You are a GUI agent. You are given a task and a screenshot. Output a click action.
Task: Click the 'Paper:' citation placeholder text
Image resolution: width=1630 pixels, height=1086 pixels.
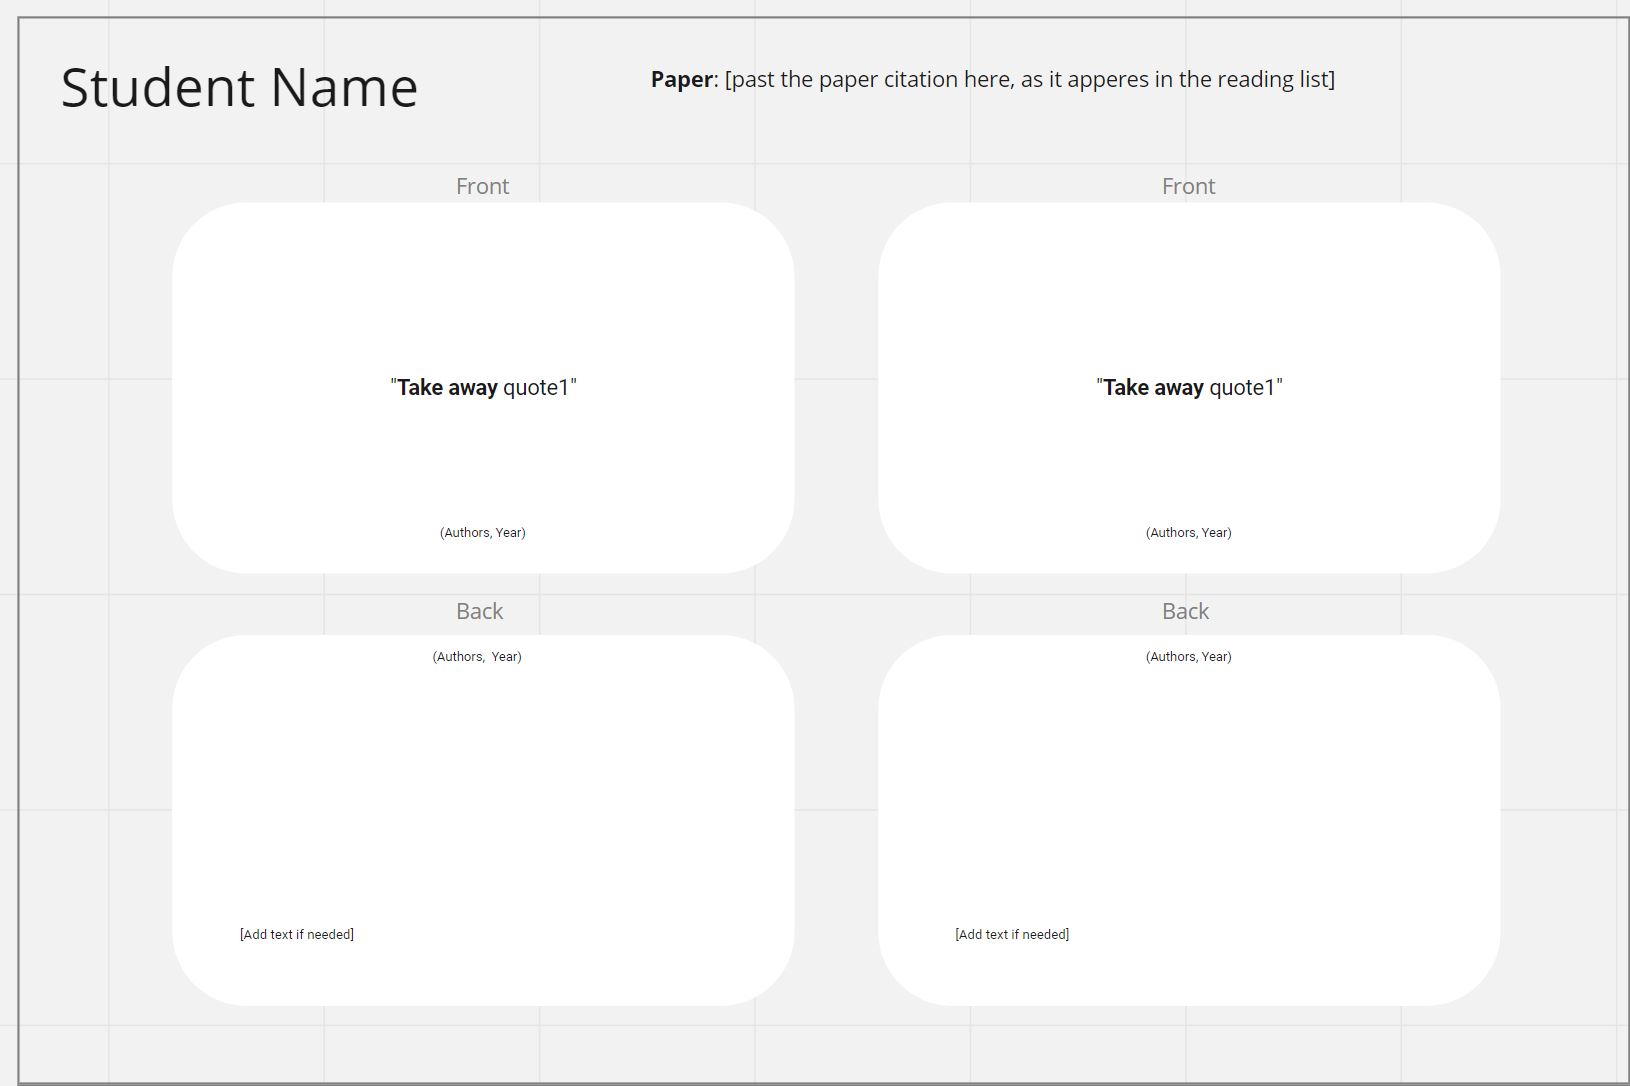point(992,79)
